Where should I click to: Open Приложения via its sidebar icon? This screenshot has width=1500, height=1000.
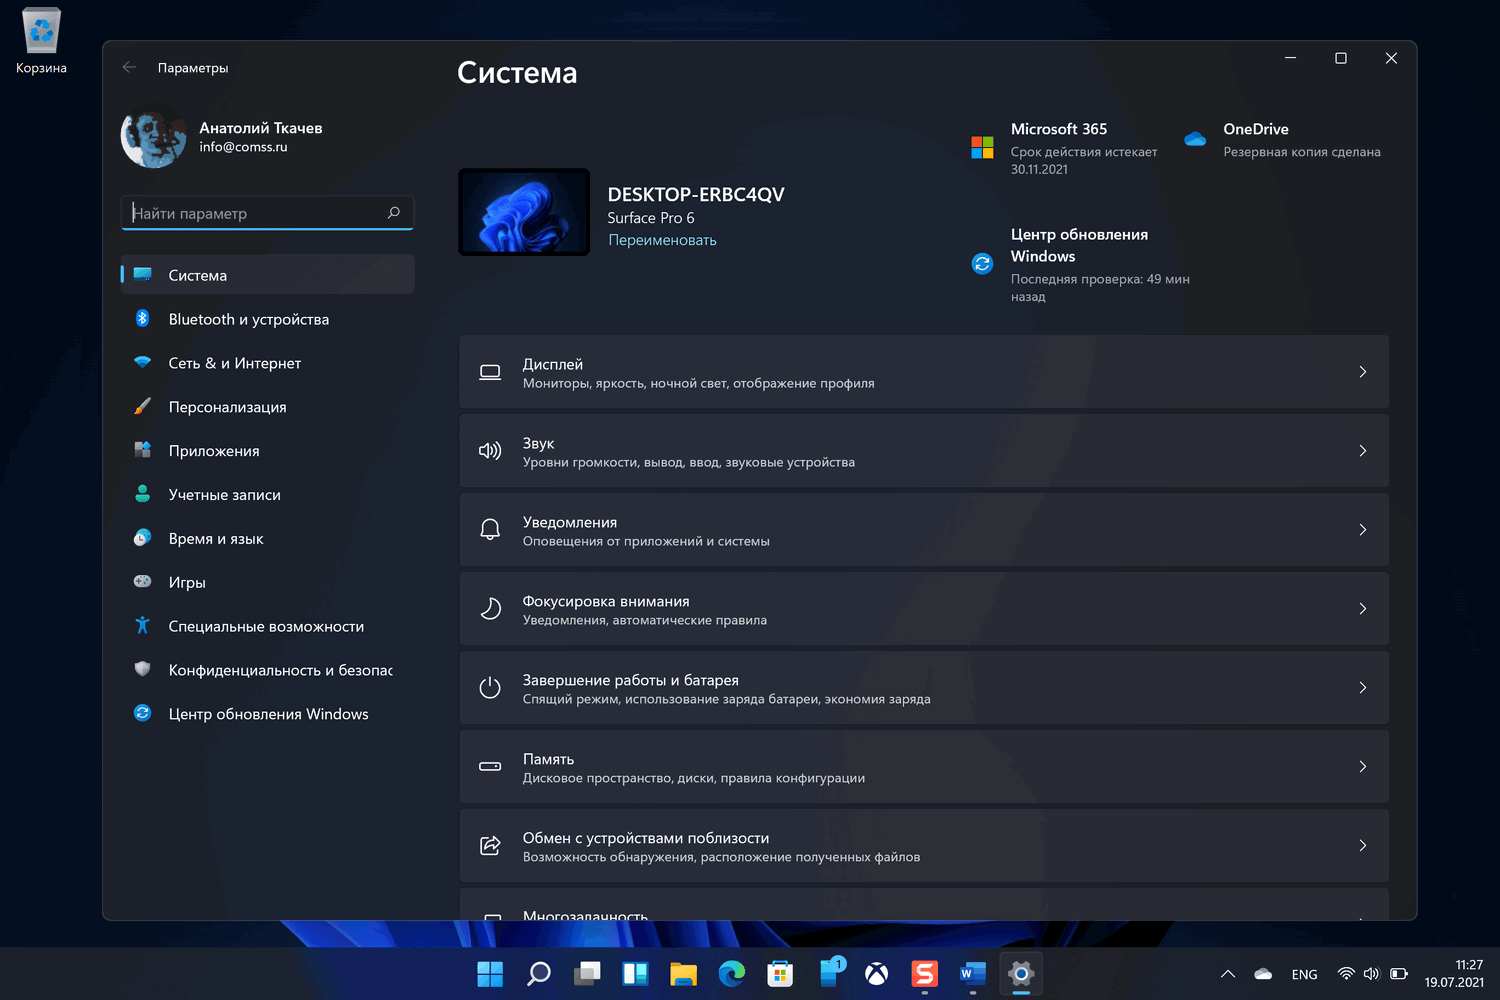142,451
